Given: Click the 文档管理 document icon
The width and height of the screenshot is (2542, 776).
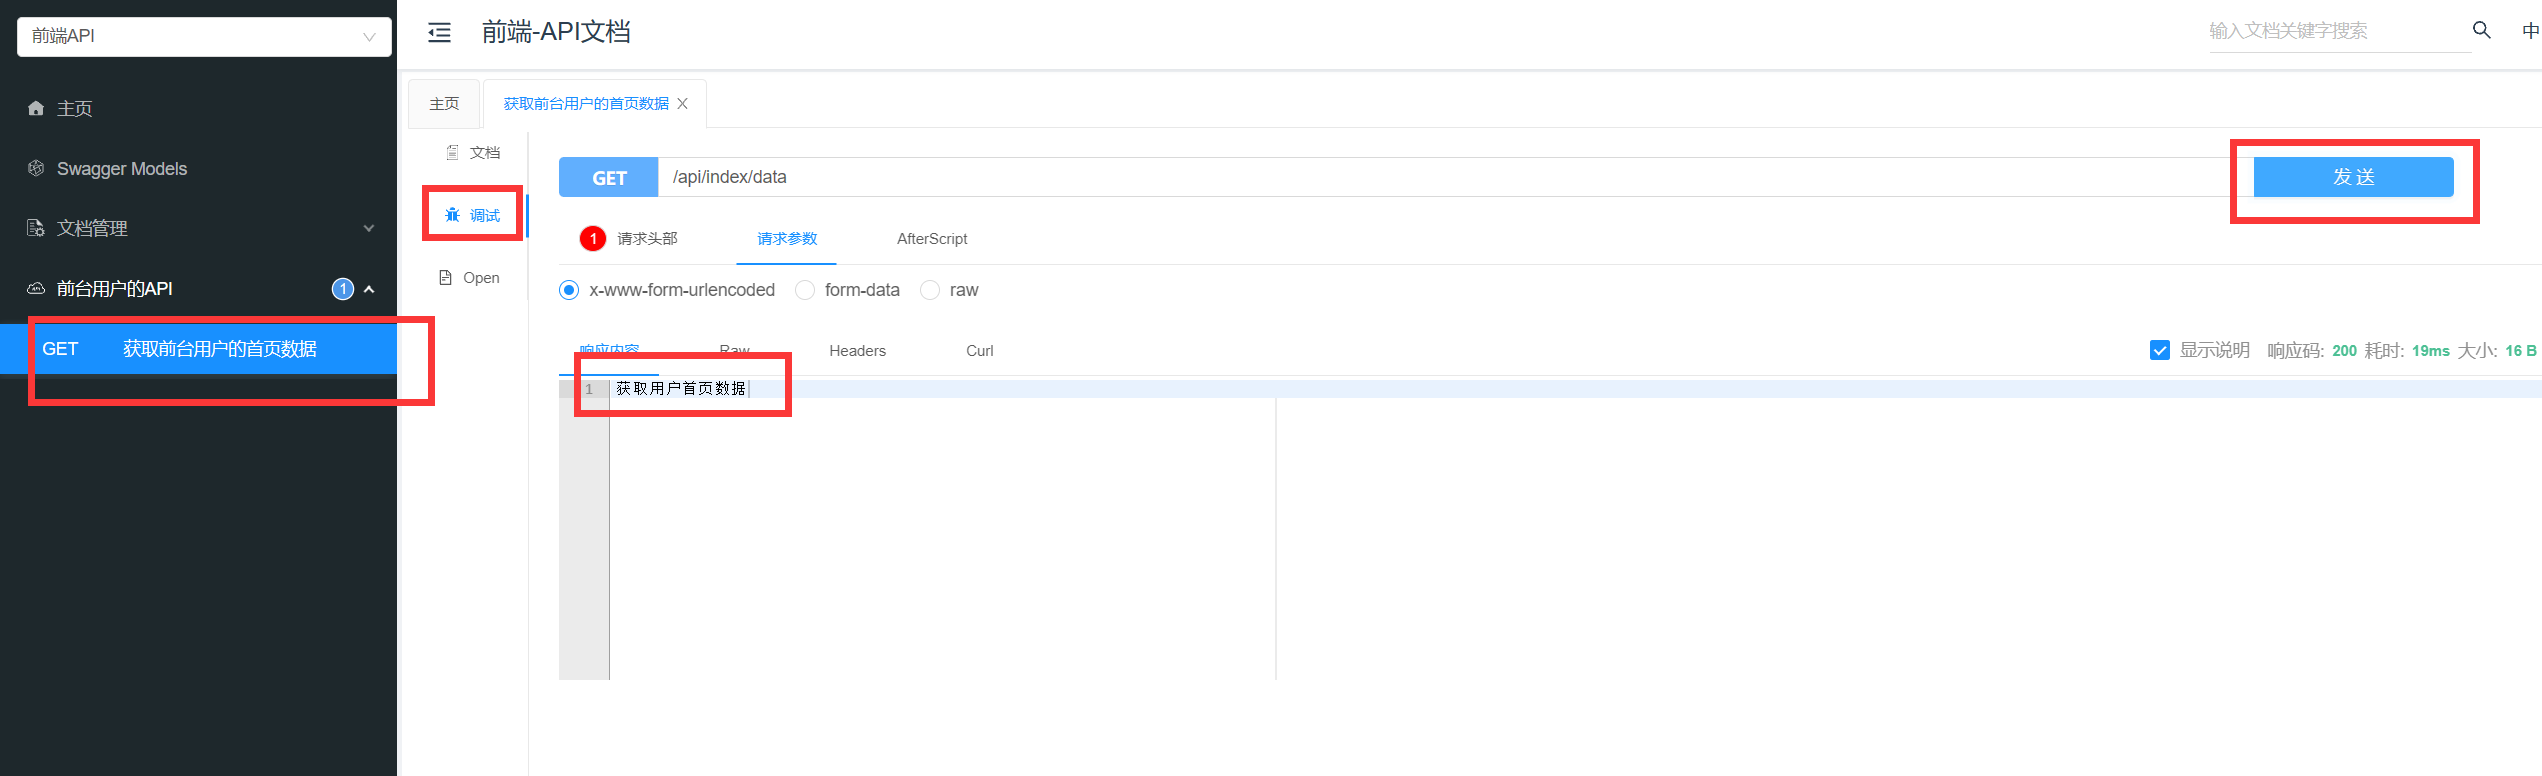Looking at the screenshot, I should click(36, 228).
